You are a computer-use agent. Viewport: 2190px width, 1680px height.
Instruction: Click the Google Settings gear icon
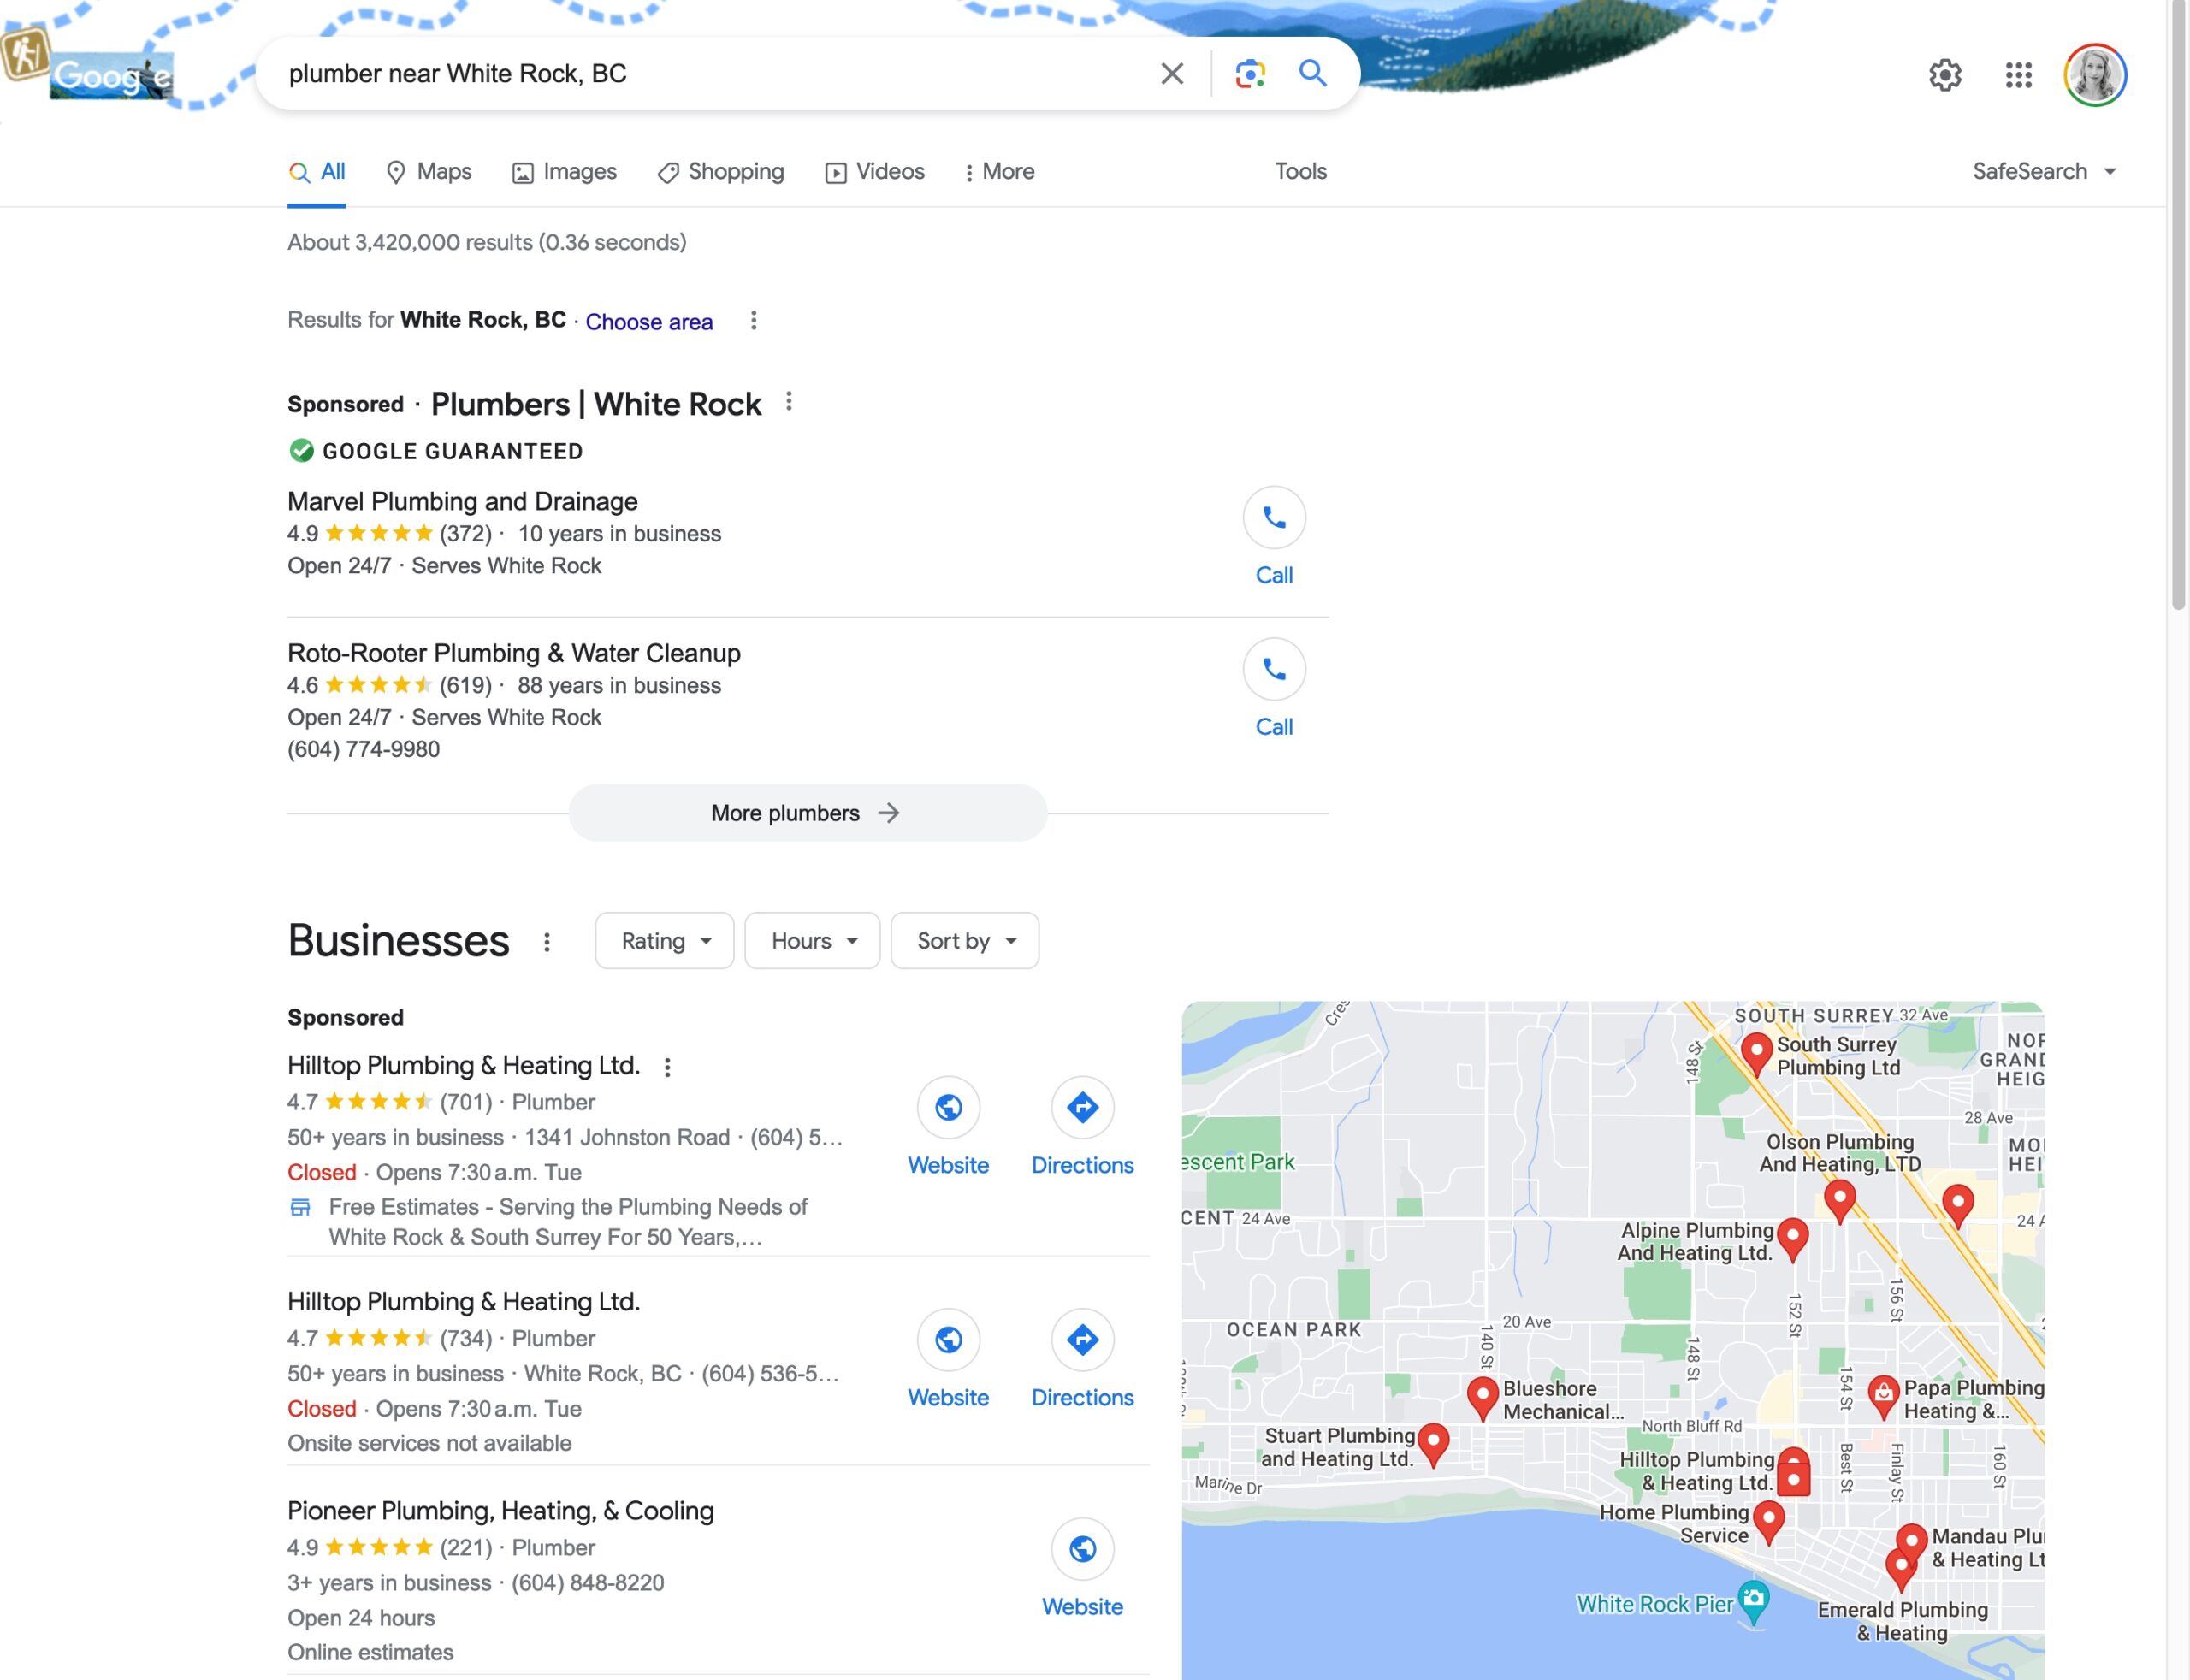point(1944,73)
